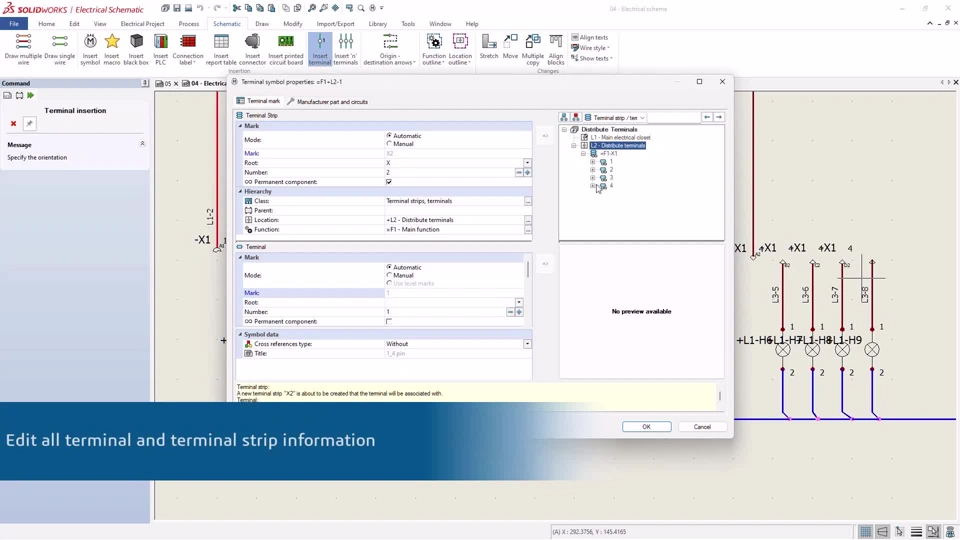Open Origin - destination arrows tool
This screenshot has height=540, width=960.
point(389,49)
